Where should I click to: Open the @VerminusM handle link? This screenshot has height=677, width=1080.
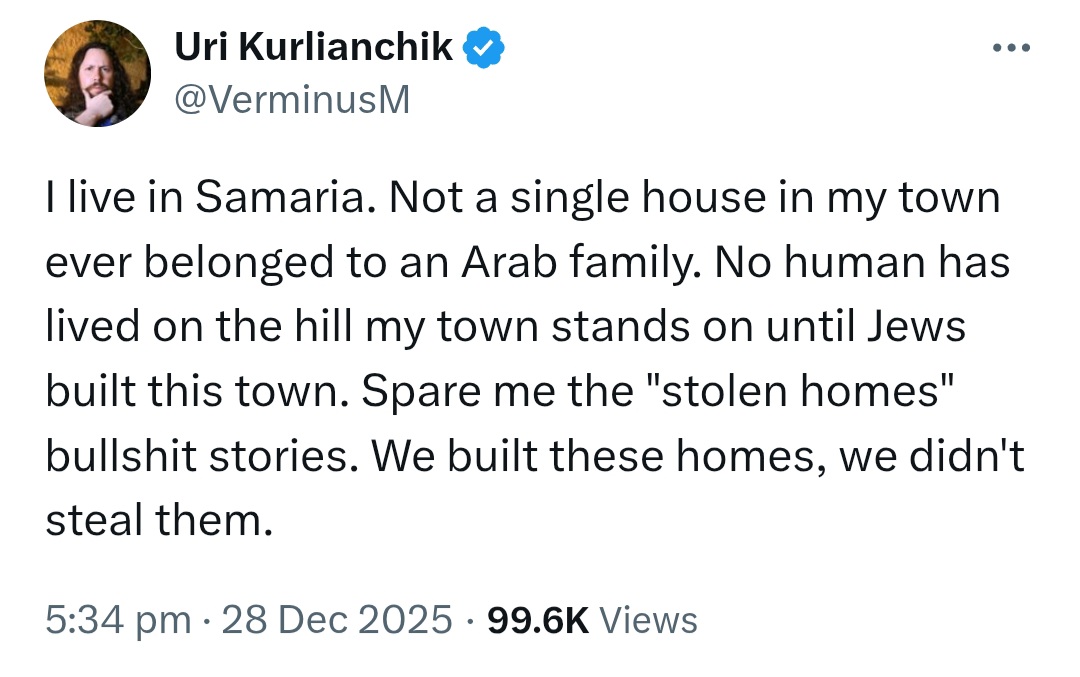pyautogui.click(x=292, y=100)
